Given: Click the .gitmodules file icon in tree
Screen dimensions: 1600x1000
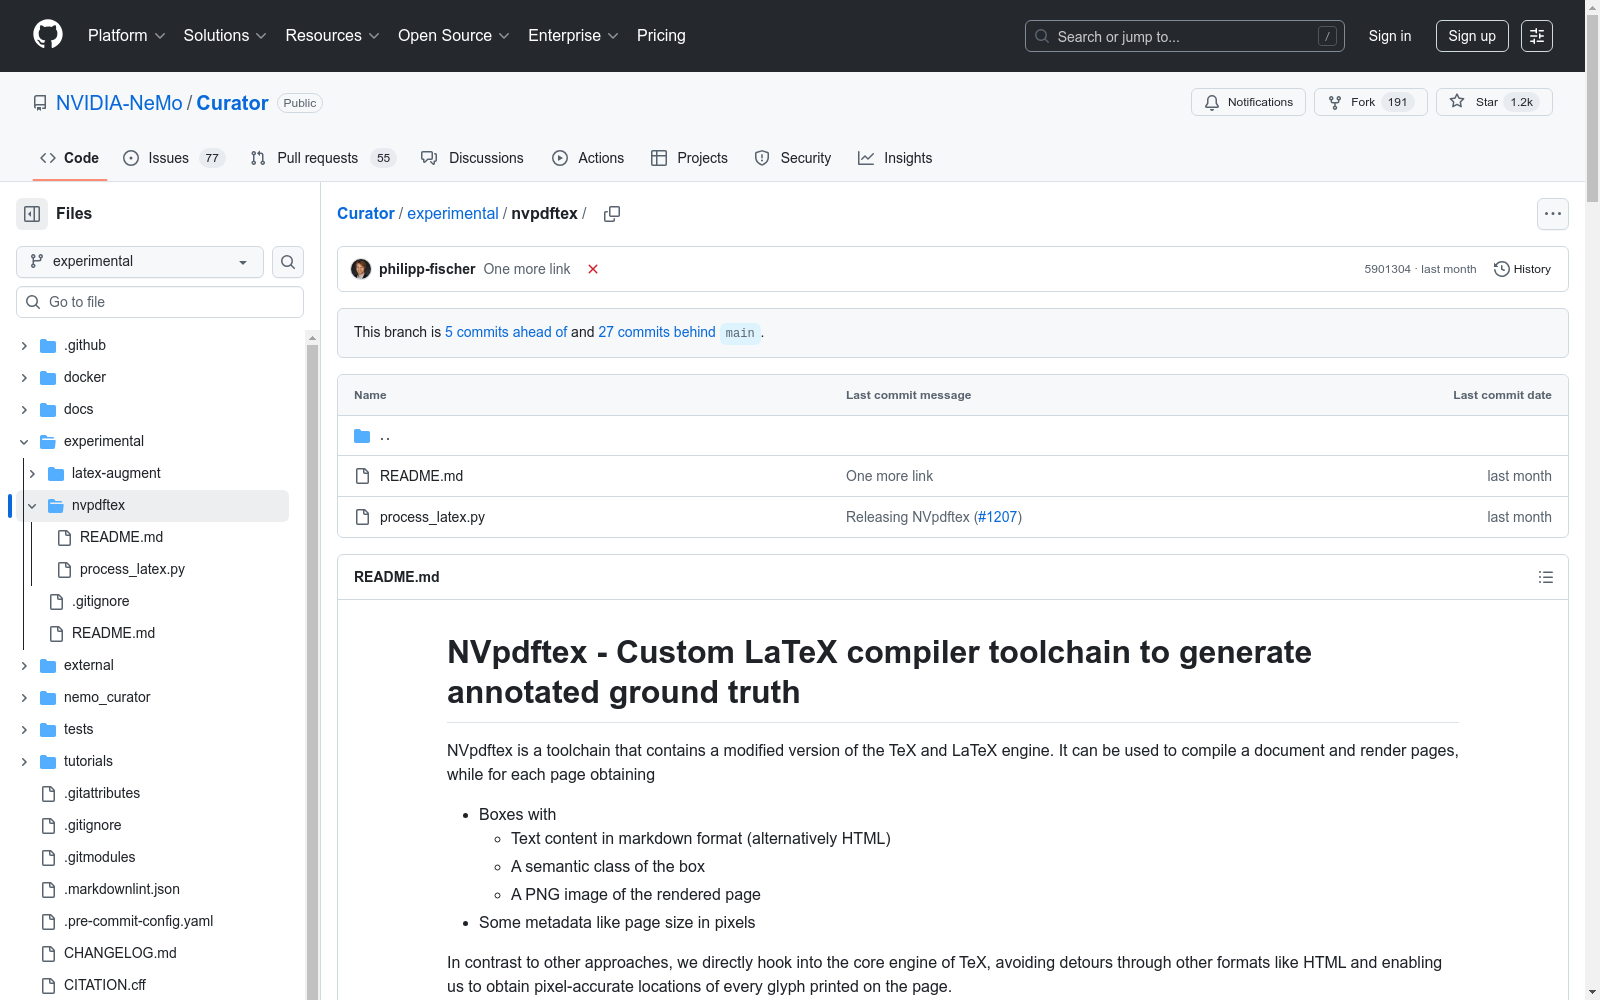Looking at the screenshot, I should click(48, 858).
